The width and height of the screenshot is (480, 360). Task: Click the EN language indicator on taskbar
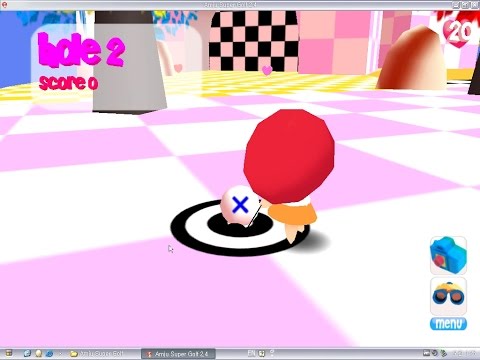[x=251, y=353]
